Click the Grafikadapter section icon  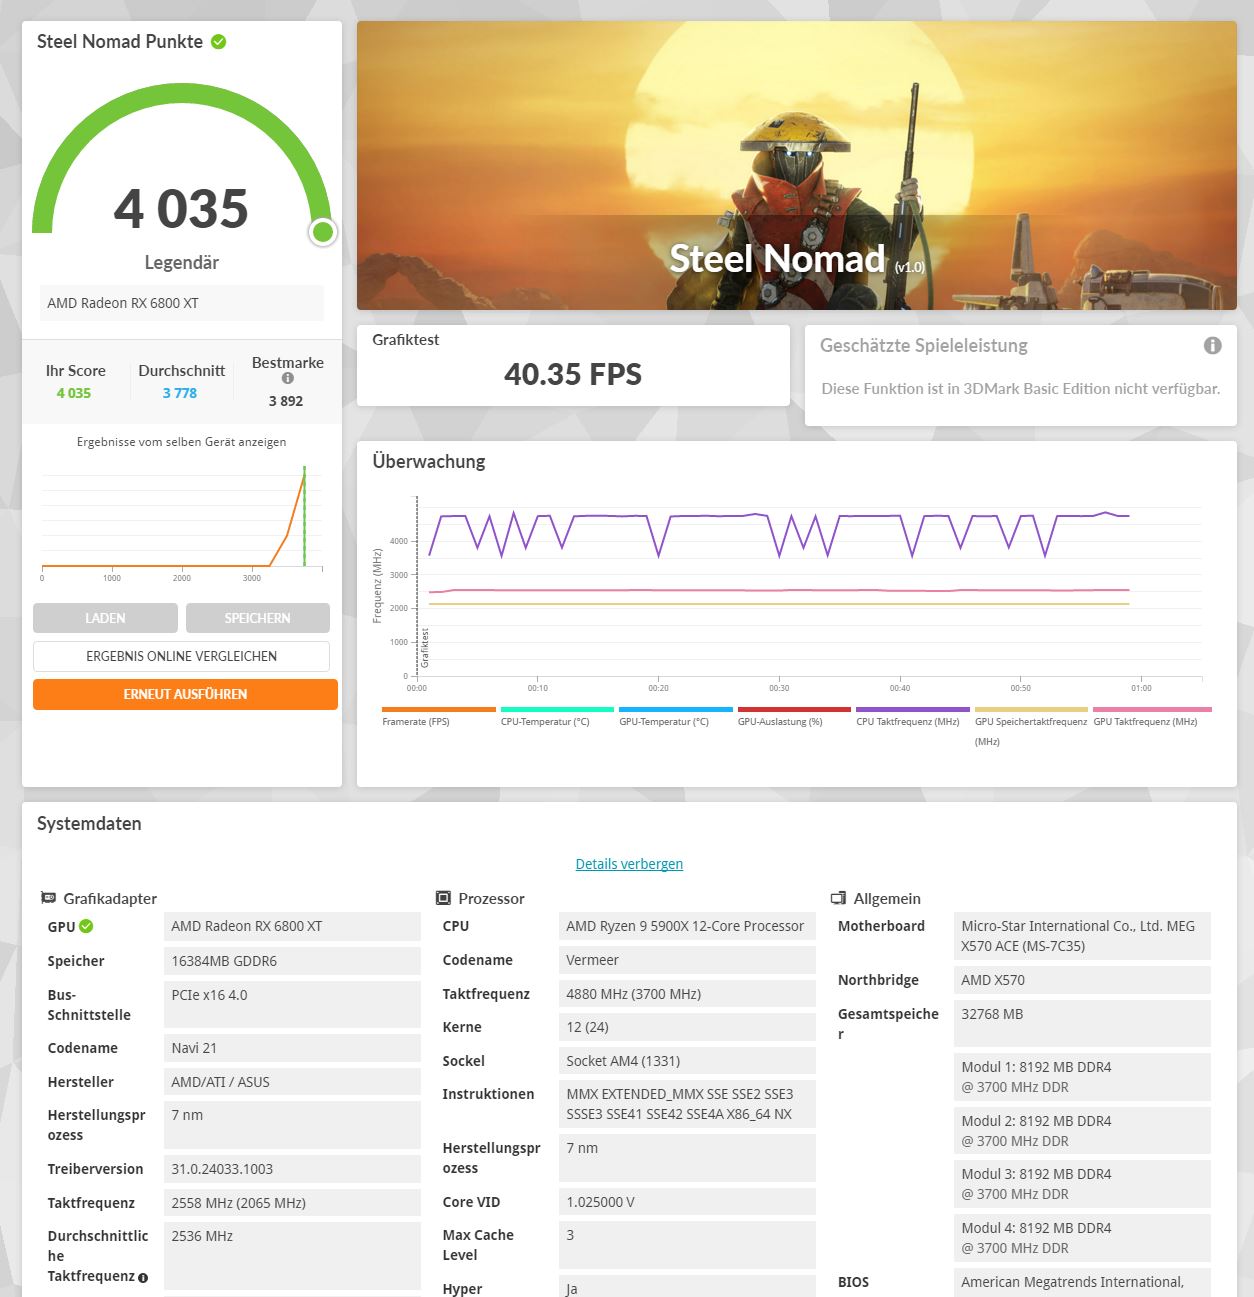coord(48,898)
